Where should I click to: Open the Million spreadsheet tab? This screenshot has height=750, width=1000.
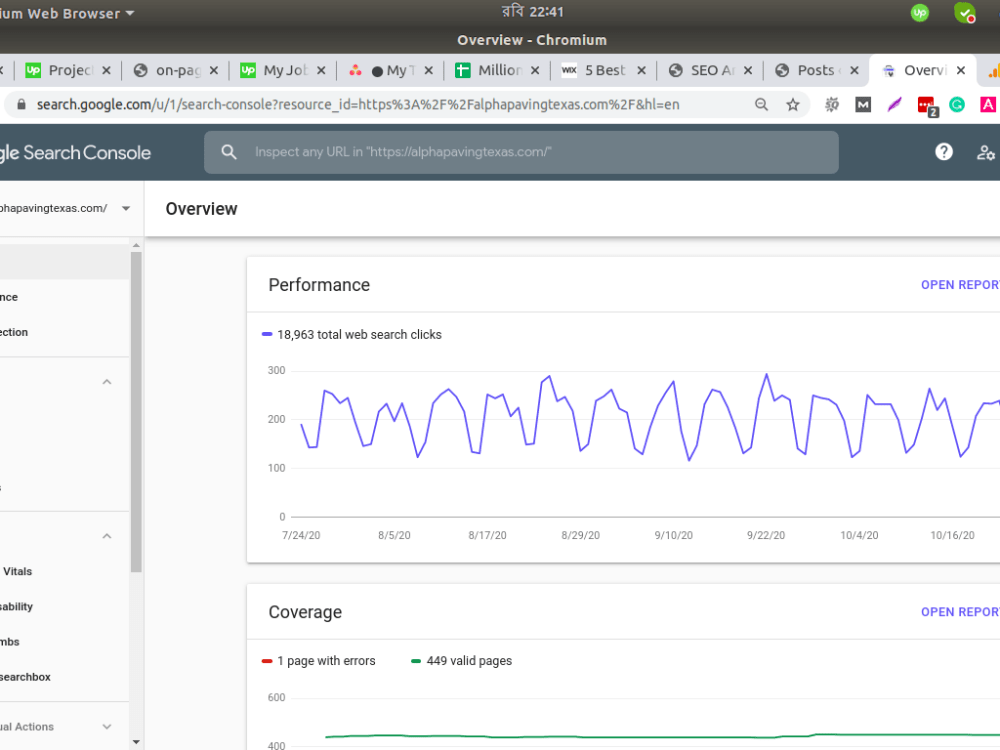(x=489, y=70)
